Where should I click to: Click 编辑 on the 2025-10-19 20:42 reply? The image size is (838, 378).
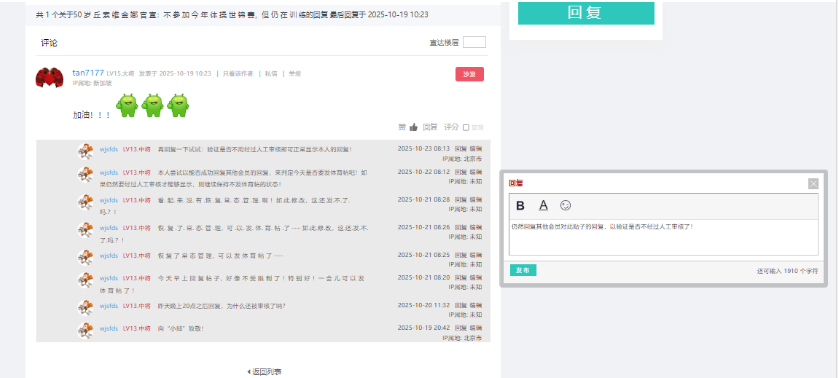coord(475,328)
